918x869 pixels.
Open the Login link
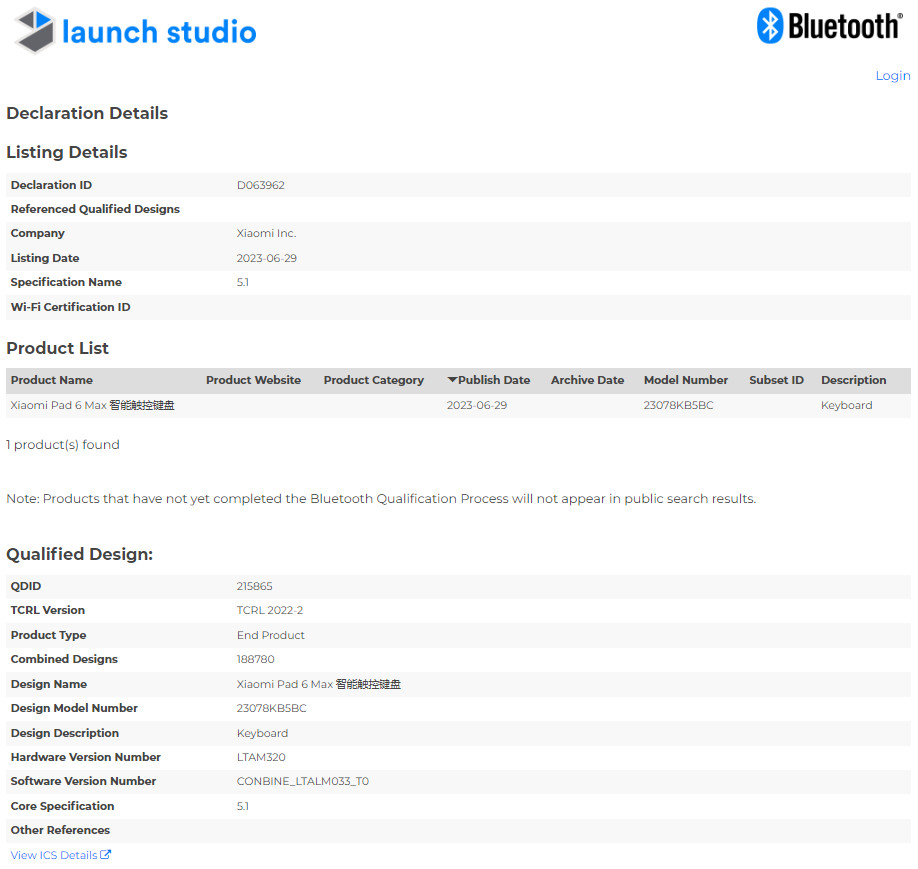892,76
